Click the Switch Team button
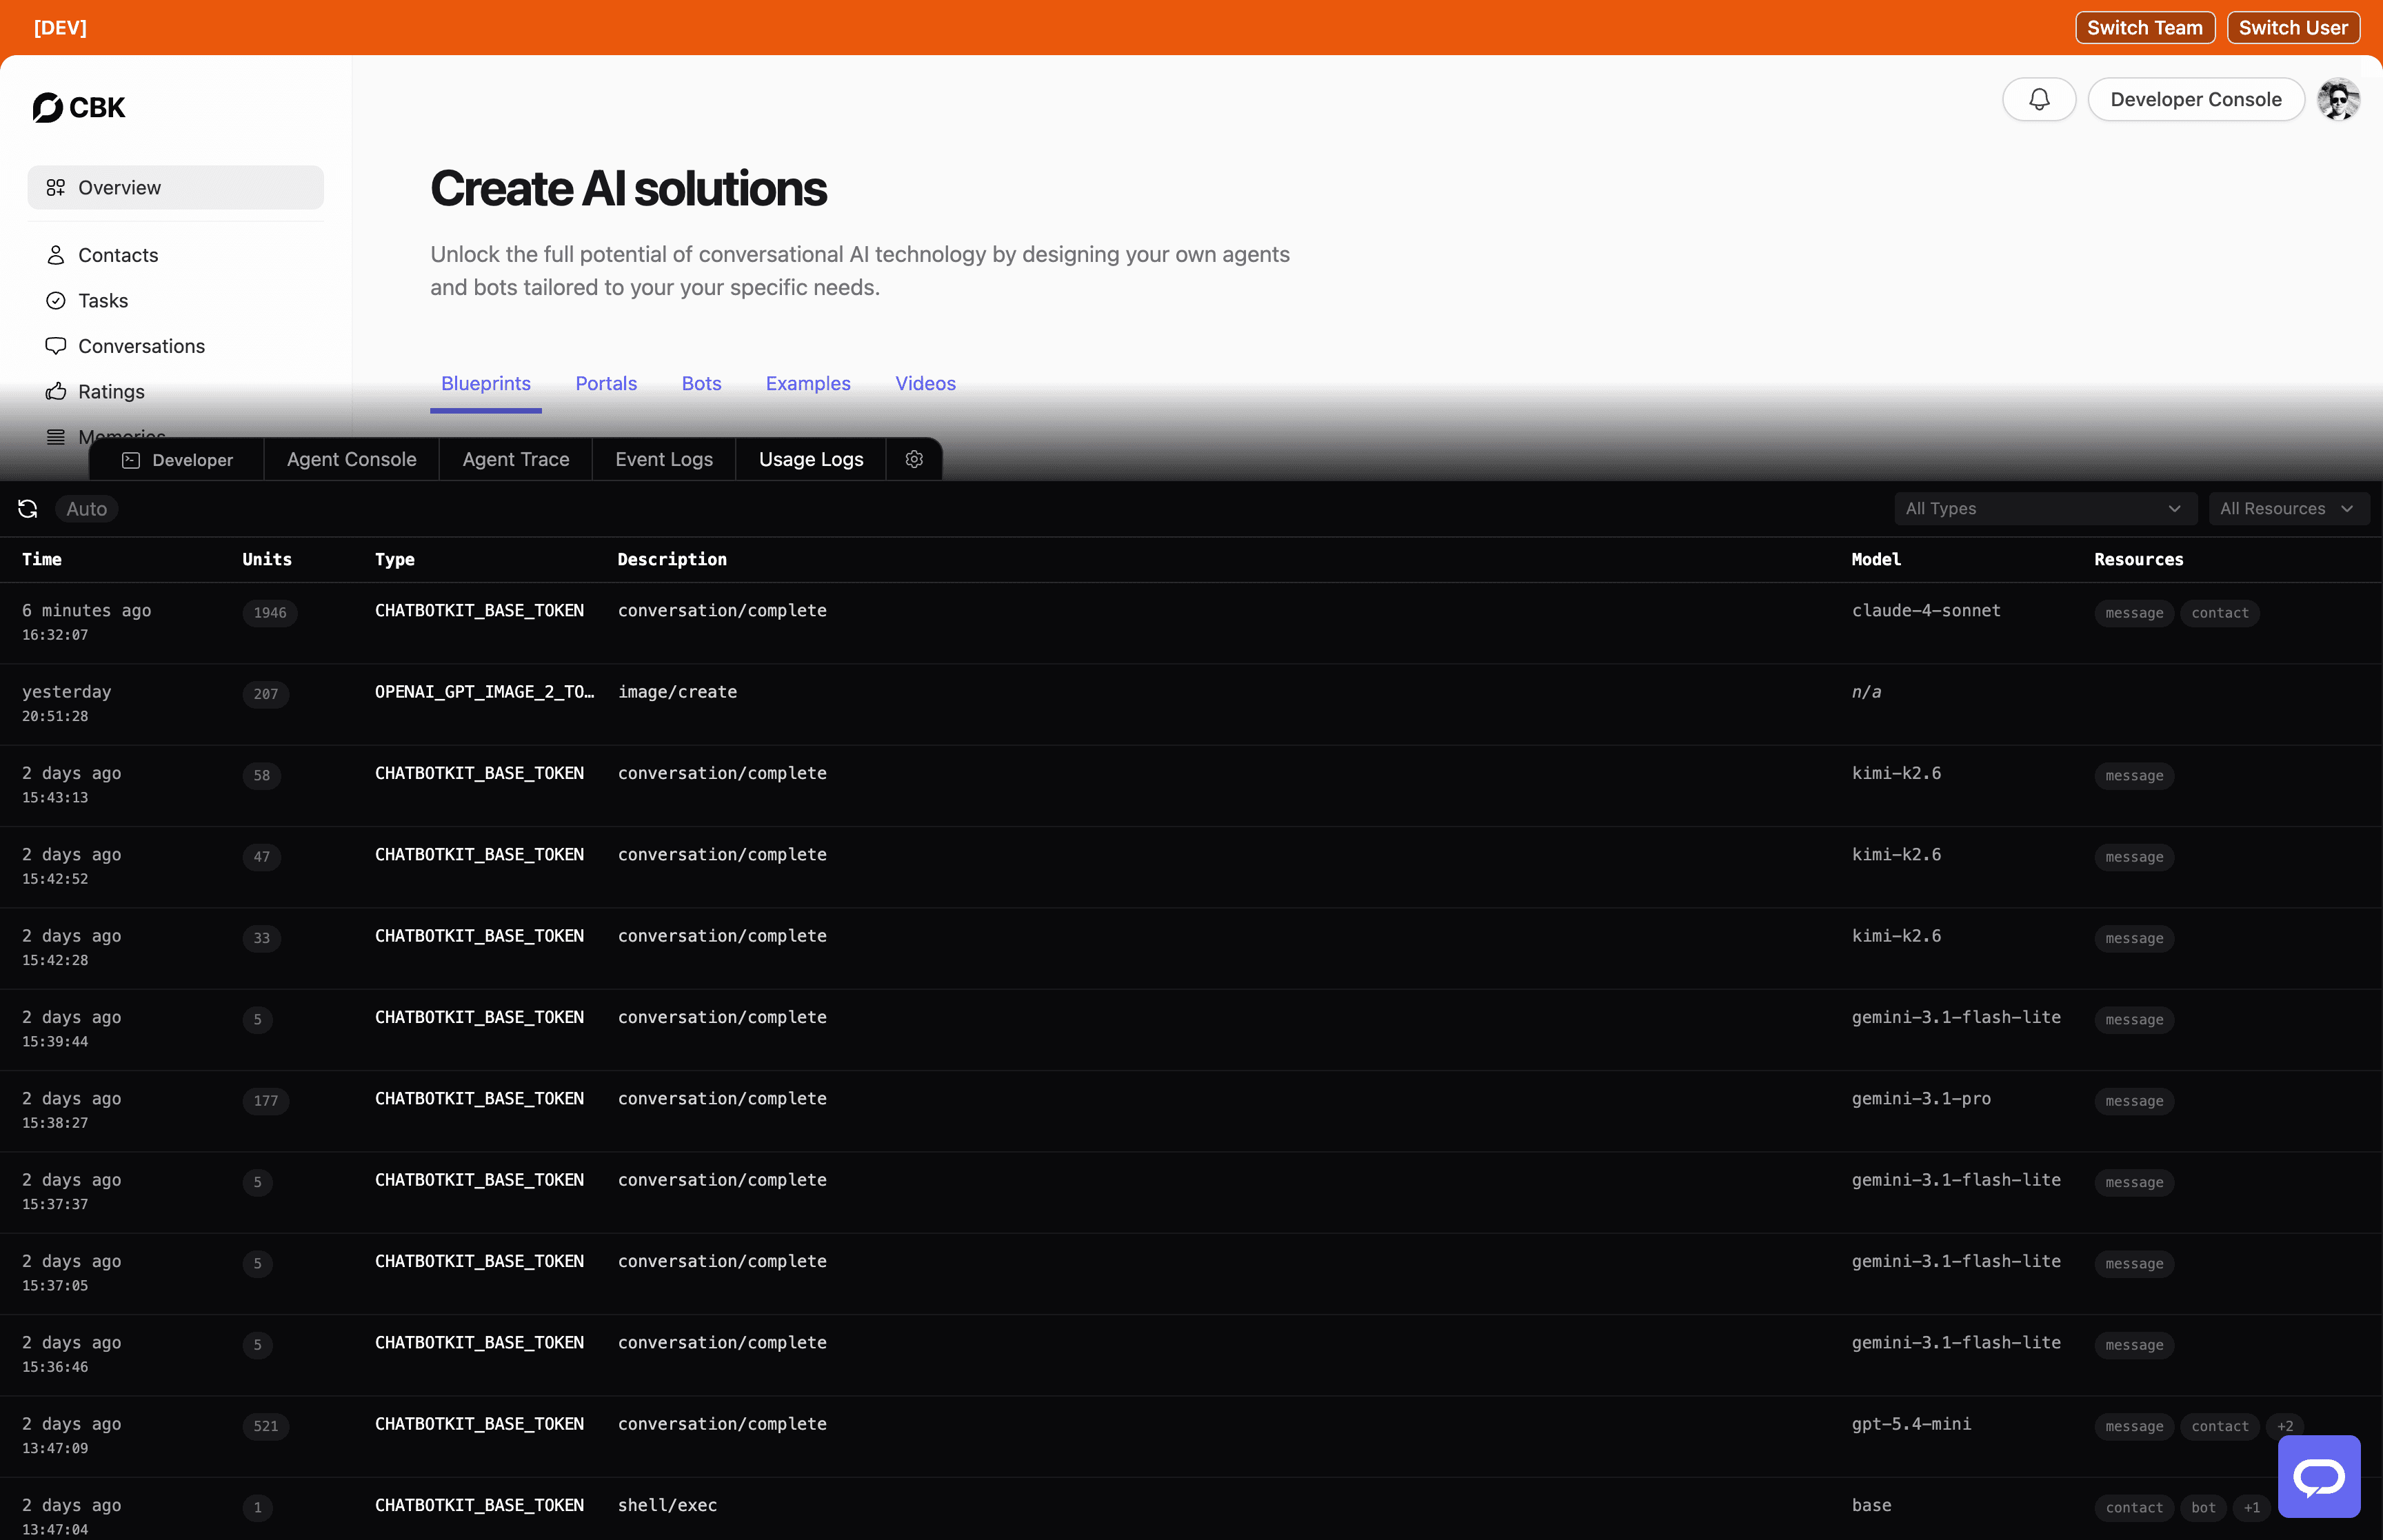This screenshot has width=2383, height=1540. (x=2144, y=27)
